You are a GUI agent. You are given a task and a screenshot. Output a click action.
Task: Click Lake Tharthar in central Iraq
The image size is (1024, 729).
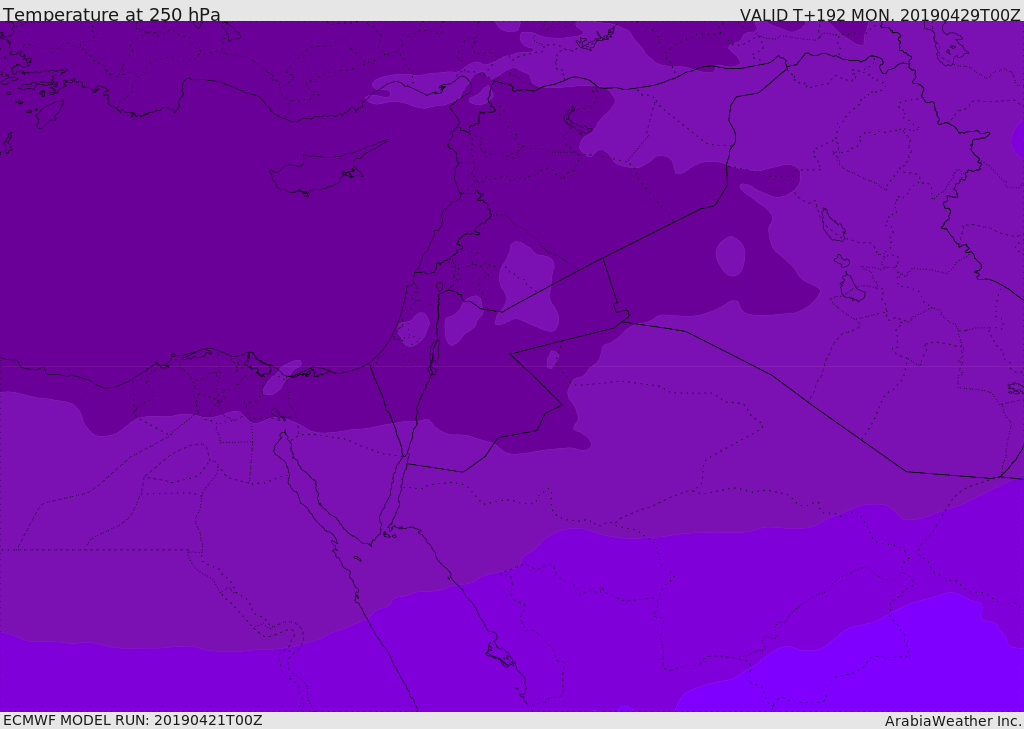pyautogui.click(x=832, y=225)
